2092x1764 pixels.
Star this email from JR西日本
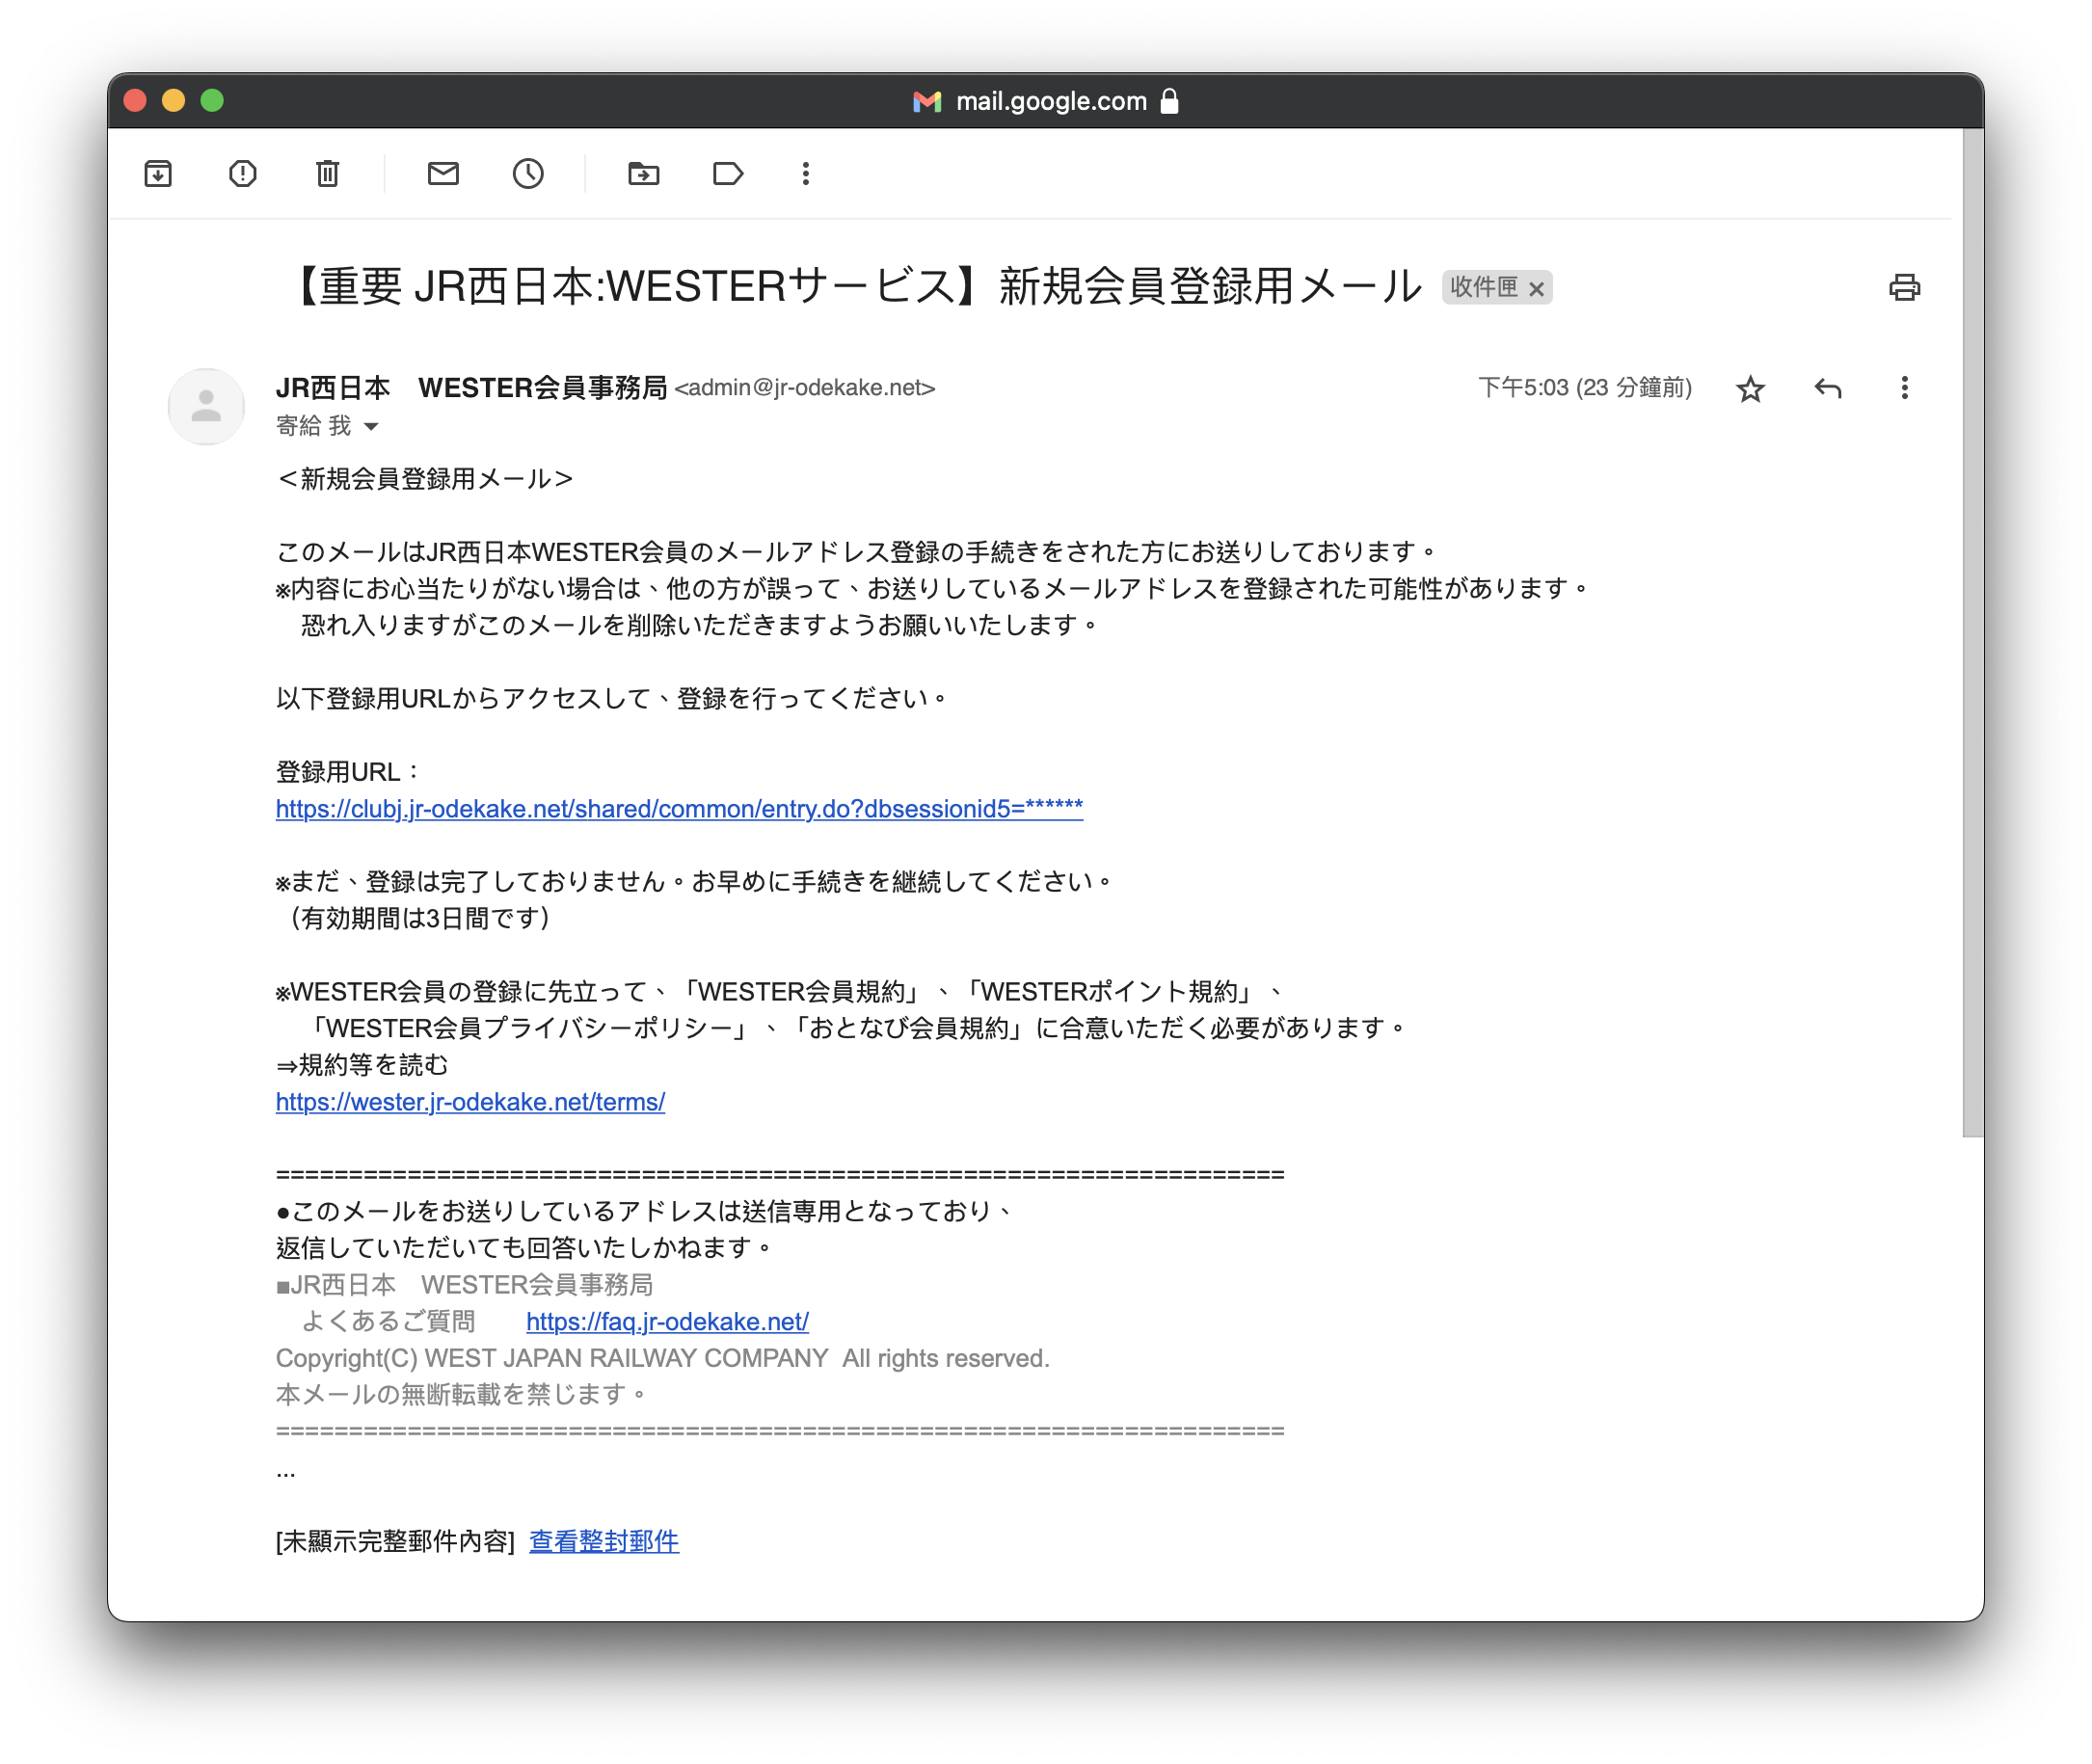point(1750,388)
